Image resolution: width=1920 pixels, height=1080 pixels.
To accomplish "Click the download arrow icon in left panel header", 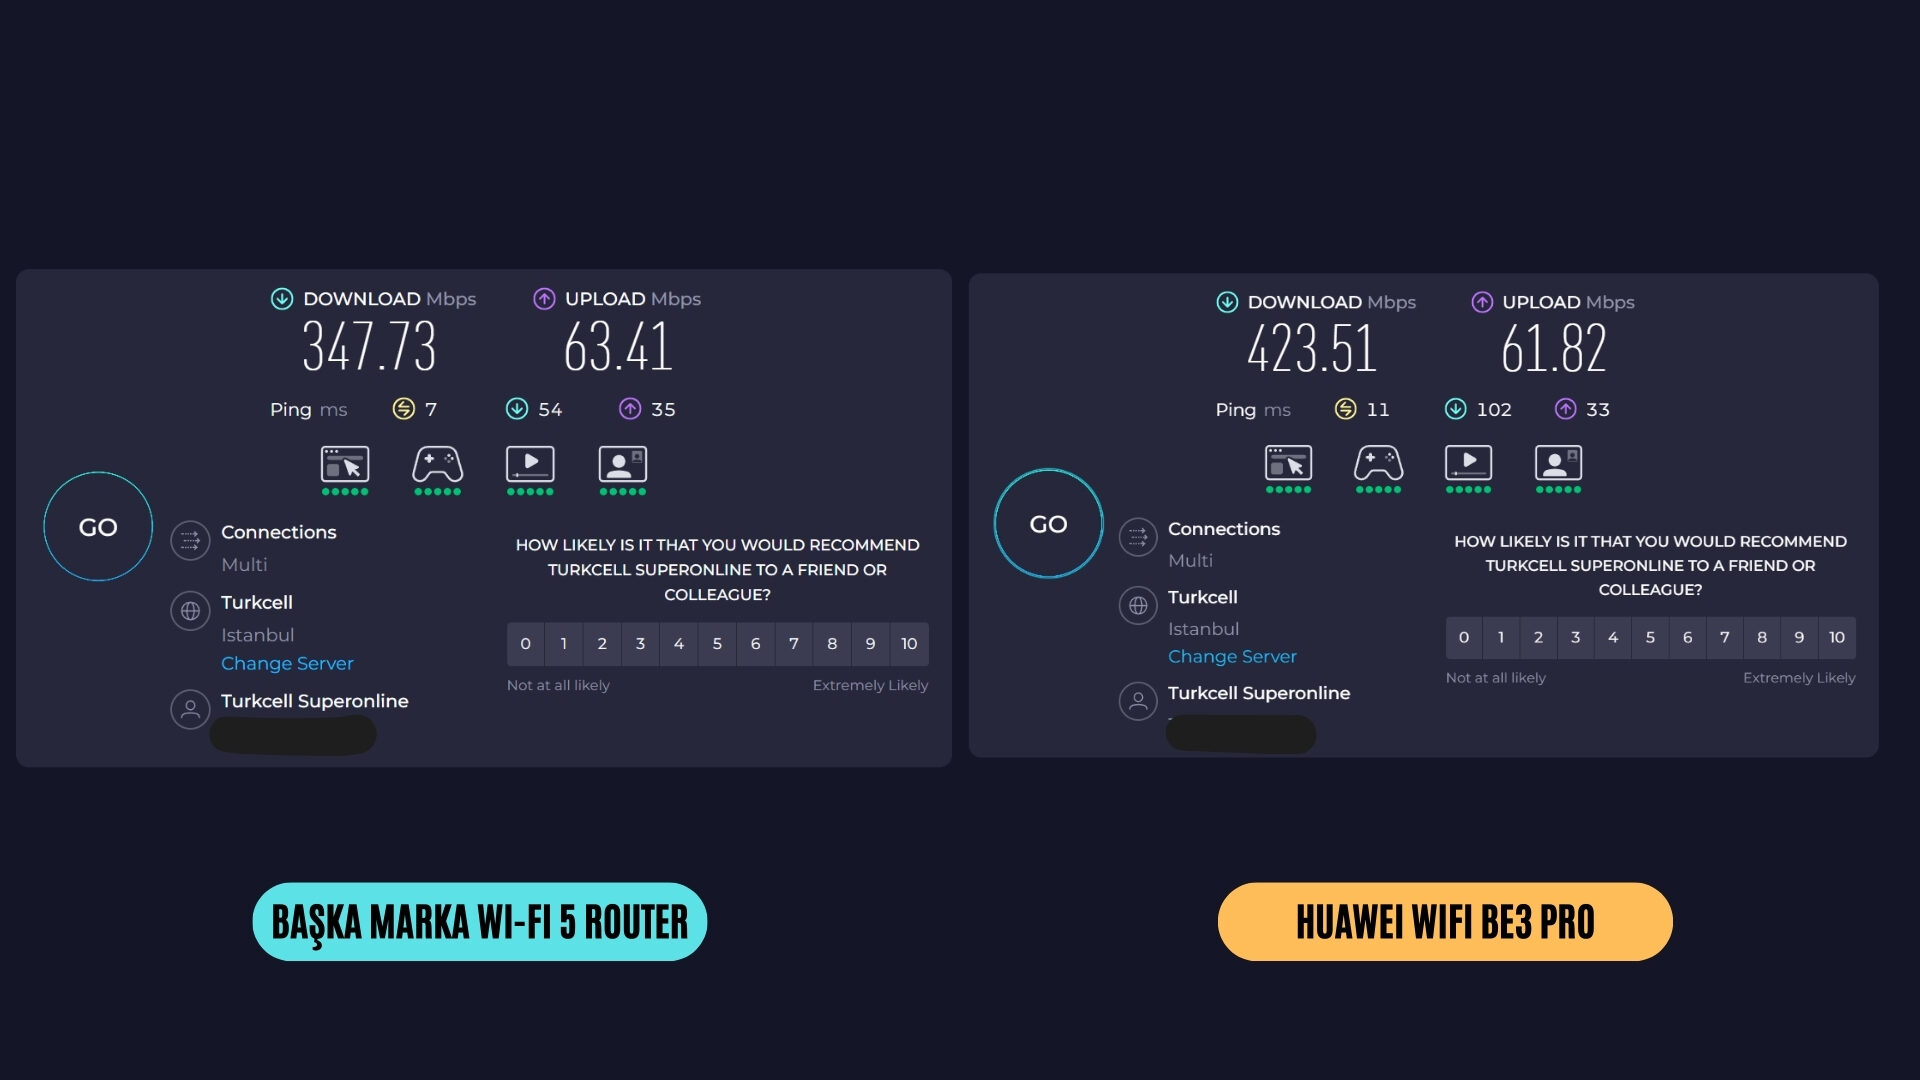I will [x=282, y=298].
